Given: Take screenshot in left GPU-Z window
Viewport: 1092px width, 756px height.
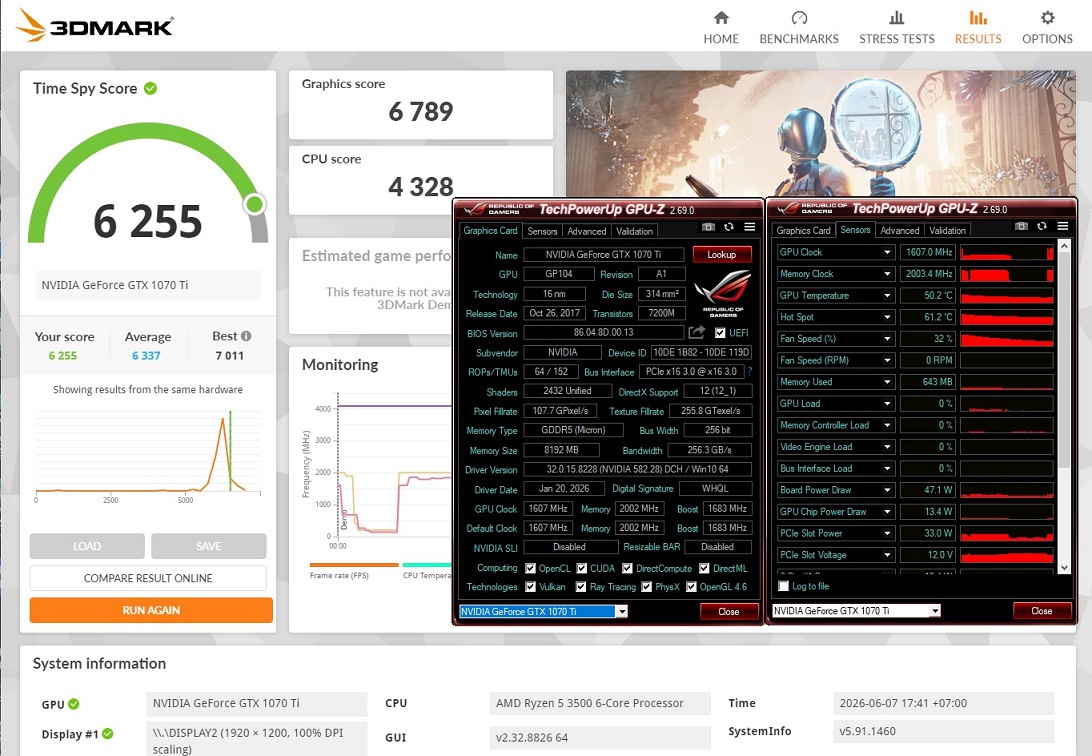Looking at the screenshot, I should click(708, 227).
